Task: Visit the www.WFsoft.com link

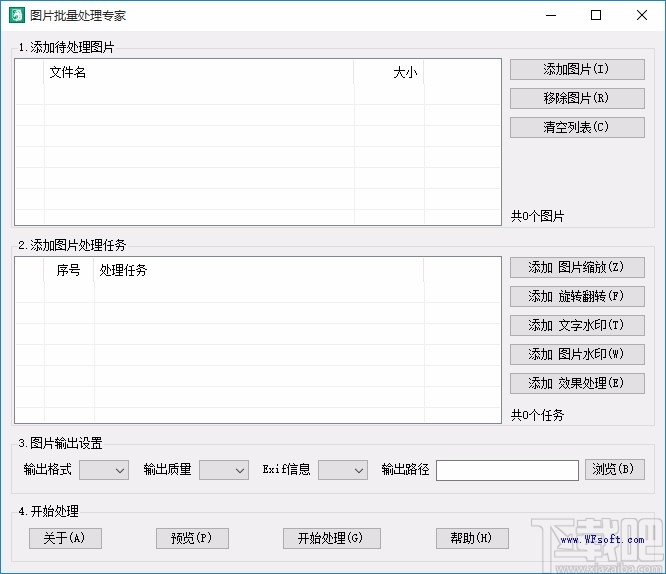Action: pos(602,540)
